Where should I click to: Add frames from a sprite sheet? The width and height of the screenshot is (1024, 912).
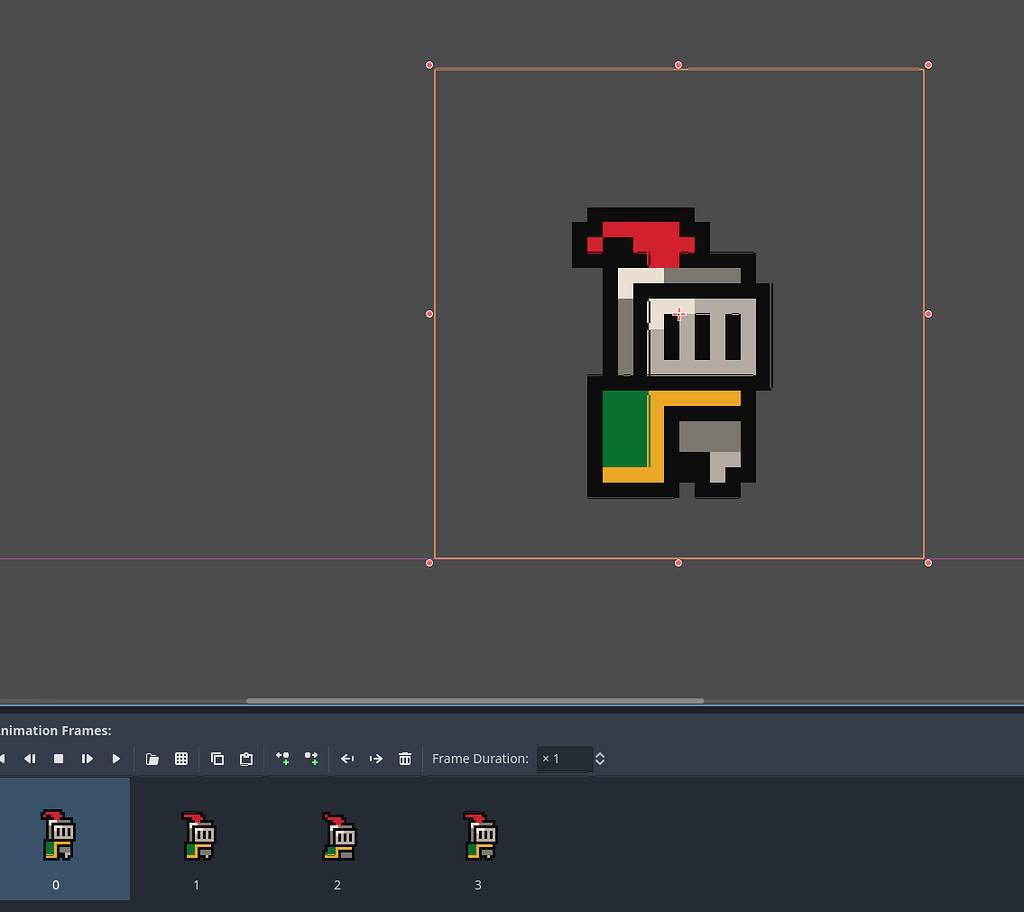181,759
